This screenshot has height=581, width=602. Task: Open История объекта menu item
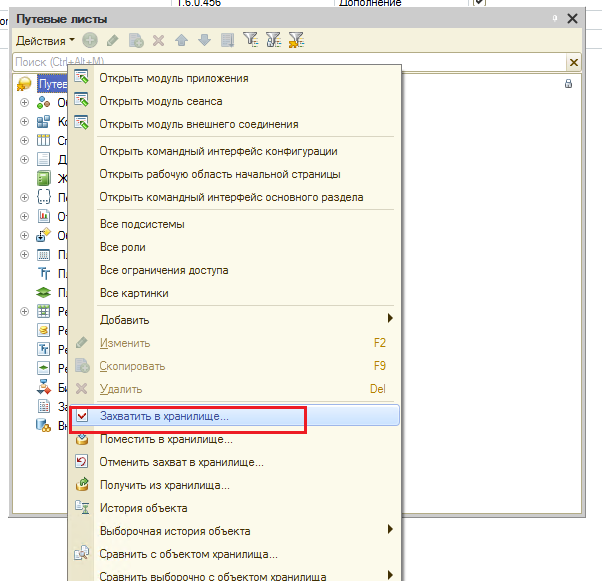(235, 508)
